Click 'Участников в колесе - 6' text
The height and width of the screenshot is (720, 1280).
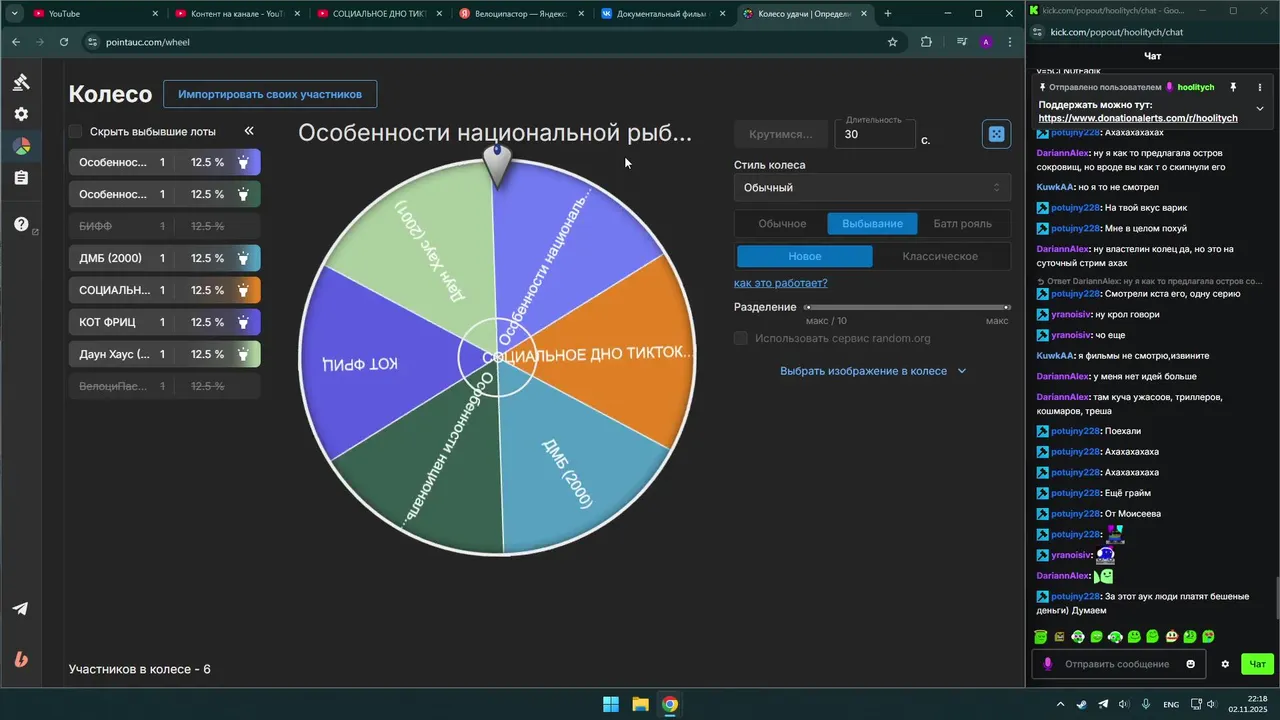(140, 669)
